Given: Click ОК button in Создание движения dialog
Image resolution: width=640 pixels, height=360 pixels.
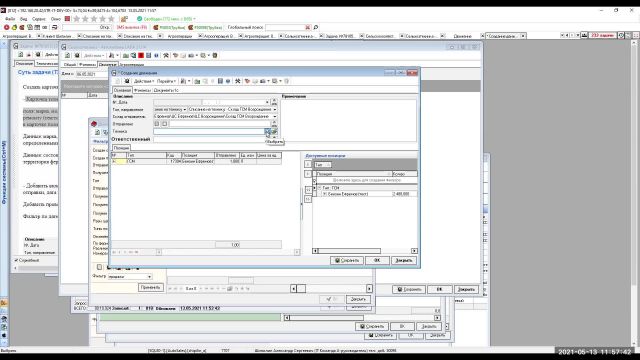Looking at the screenshot, I should 377,260.
